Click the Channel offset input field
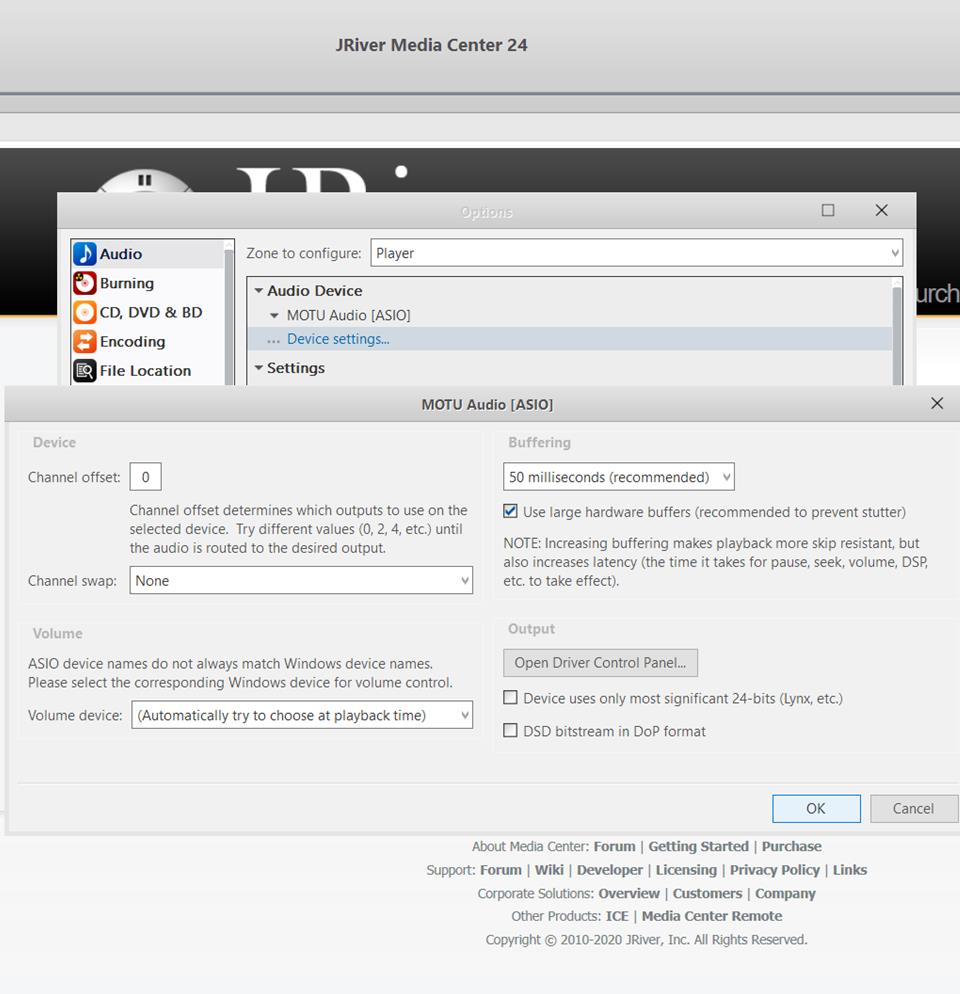 (x=145, y=477)
